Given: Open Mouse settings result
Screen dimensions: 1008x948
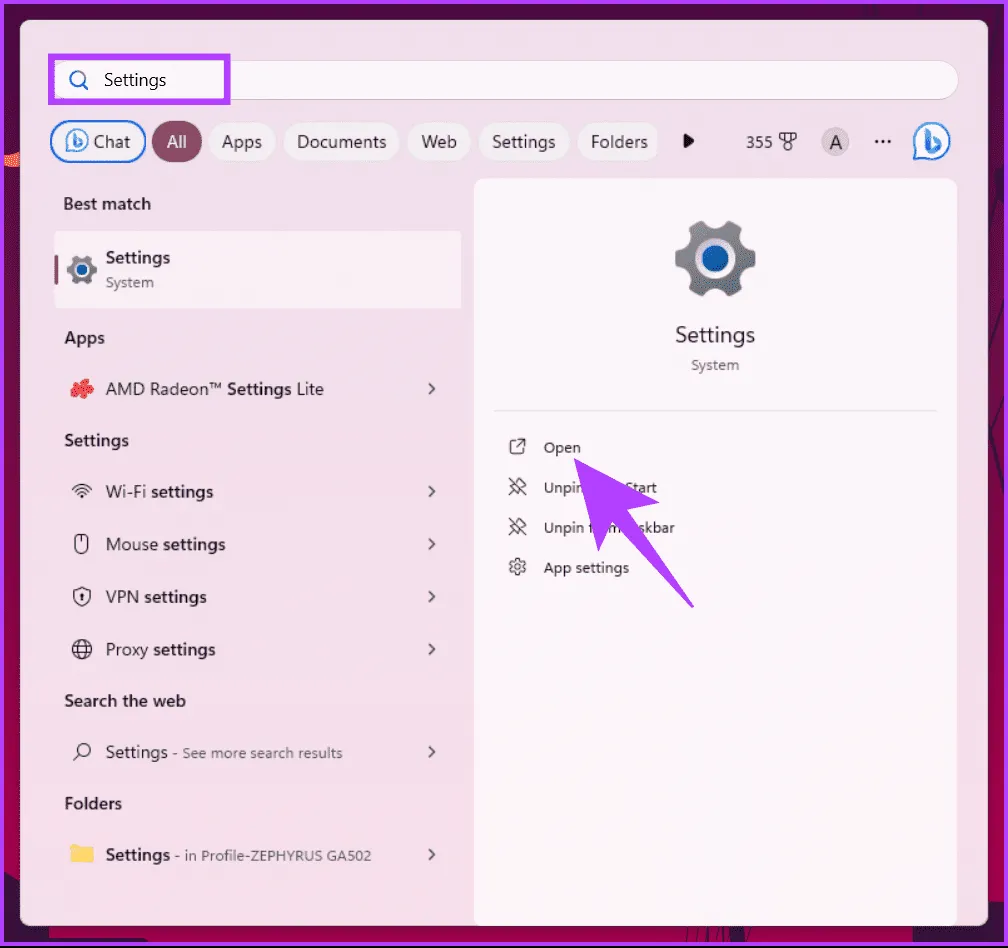Looking at the screenshot, I should [165, 545].
